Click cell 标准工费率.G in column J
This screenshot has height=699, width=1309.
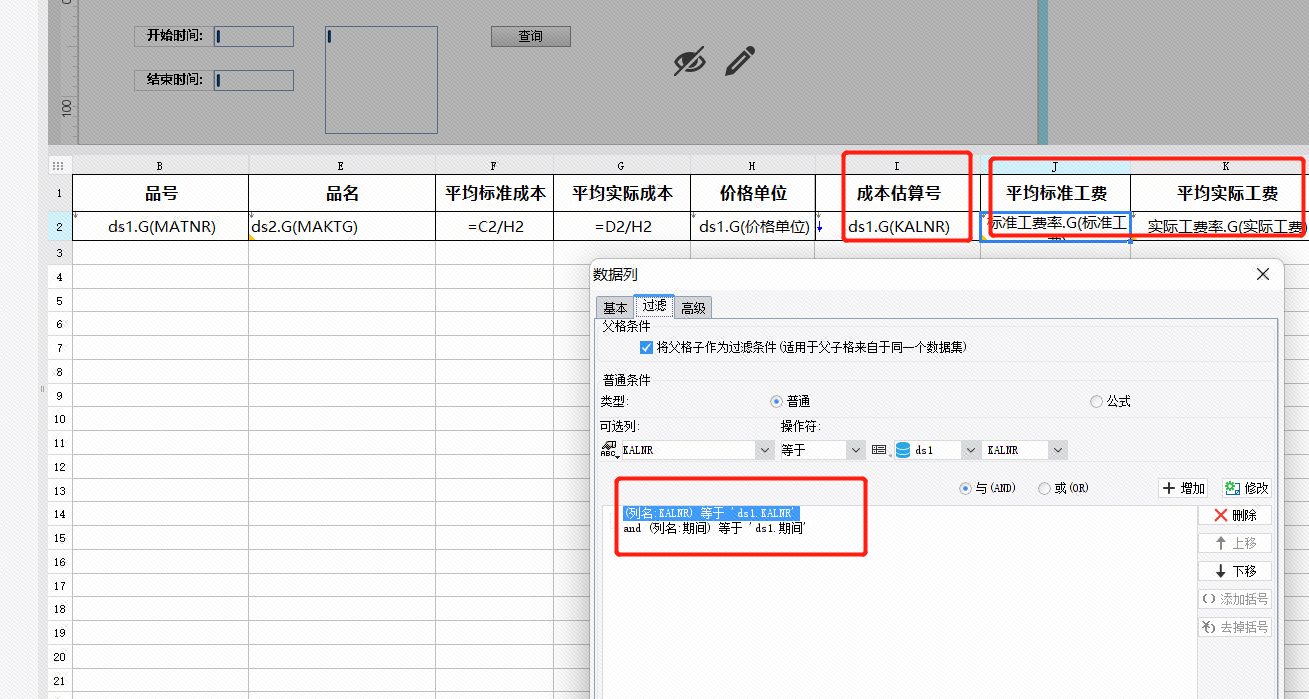[x=1055, y=226]
